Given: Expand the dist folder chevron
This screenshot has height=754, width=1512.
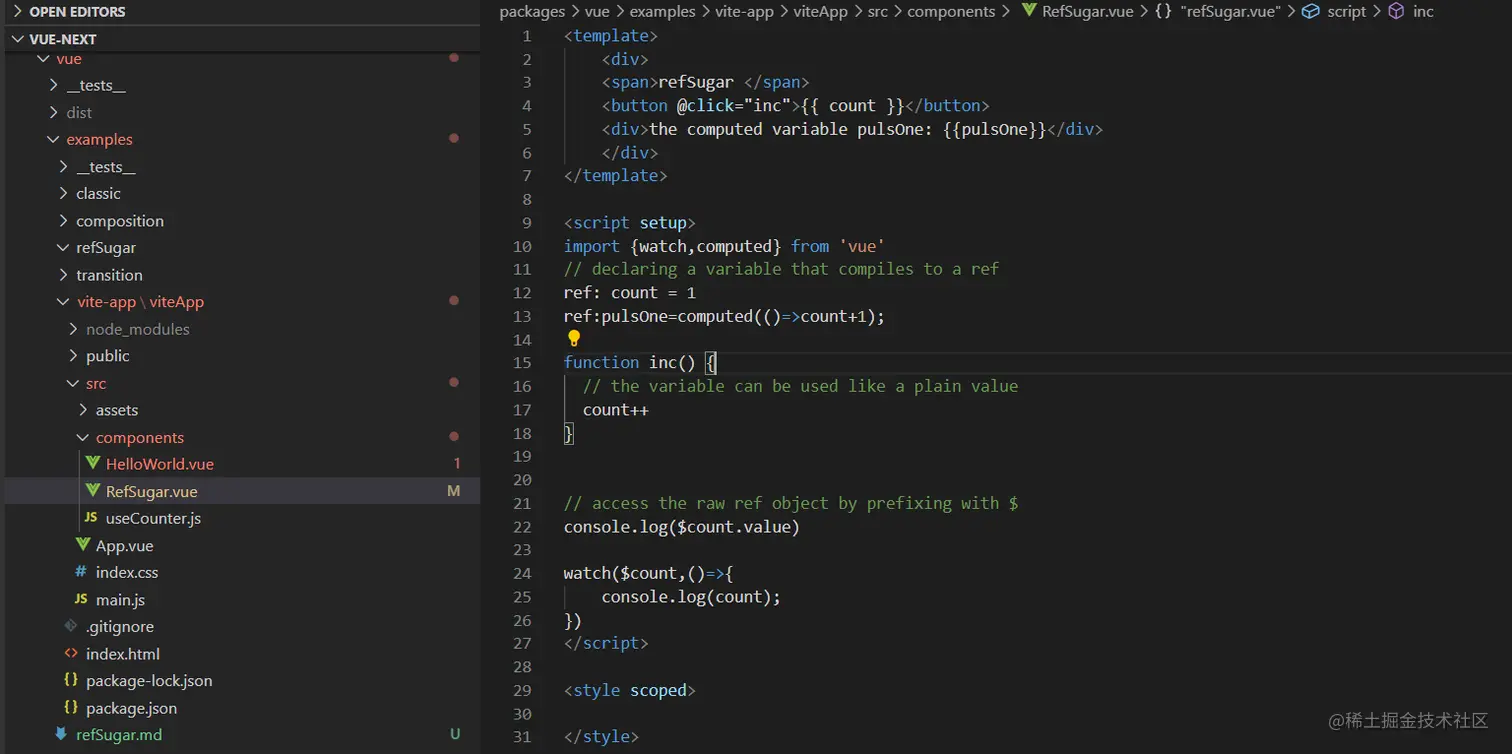Looking at the screenshot, I should point(54,112).
